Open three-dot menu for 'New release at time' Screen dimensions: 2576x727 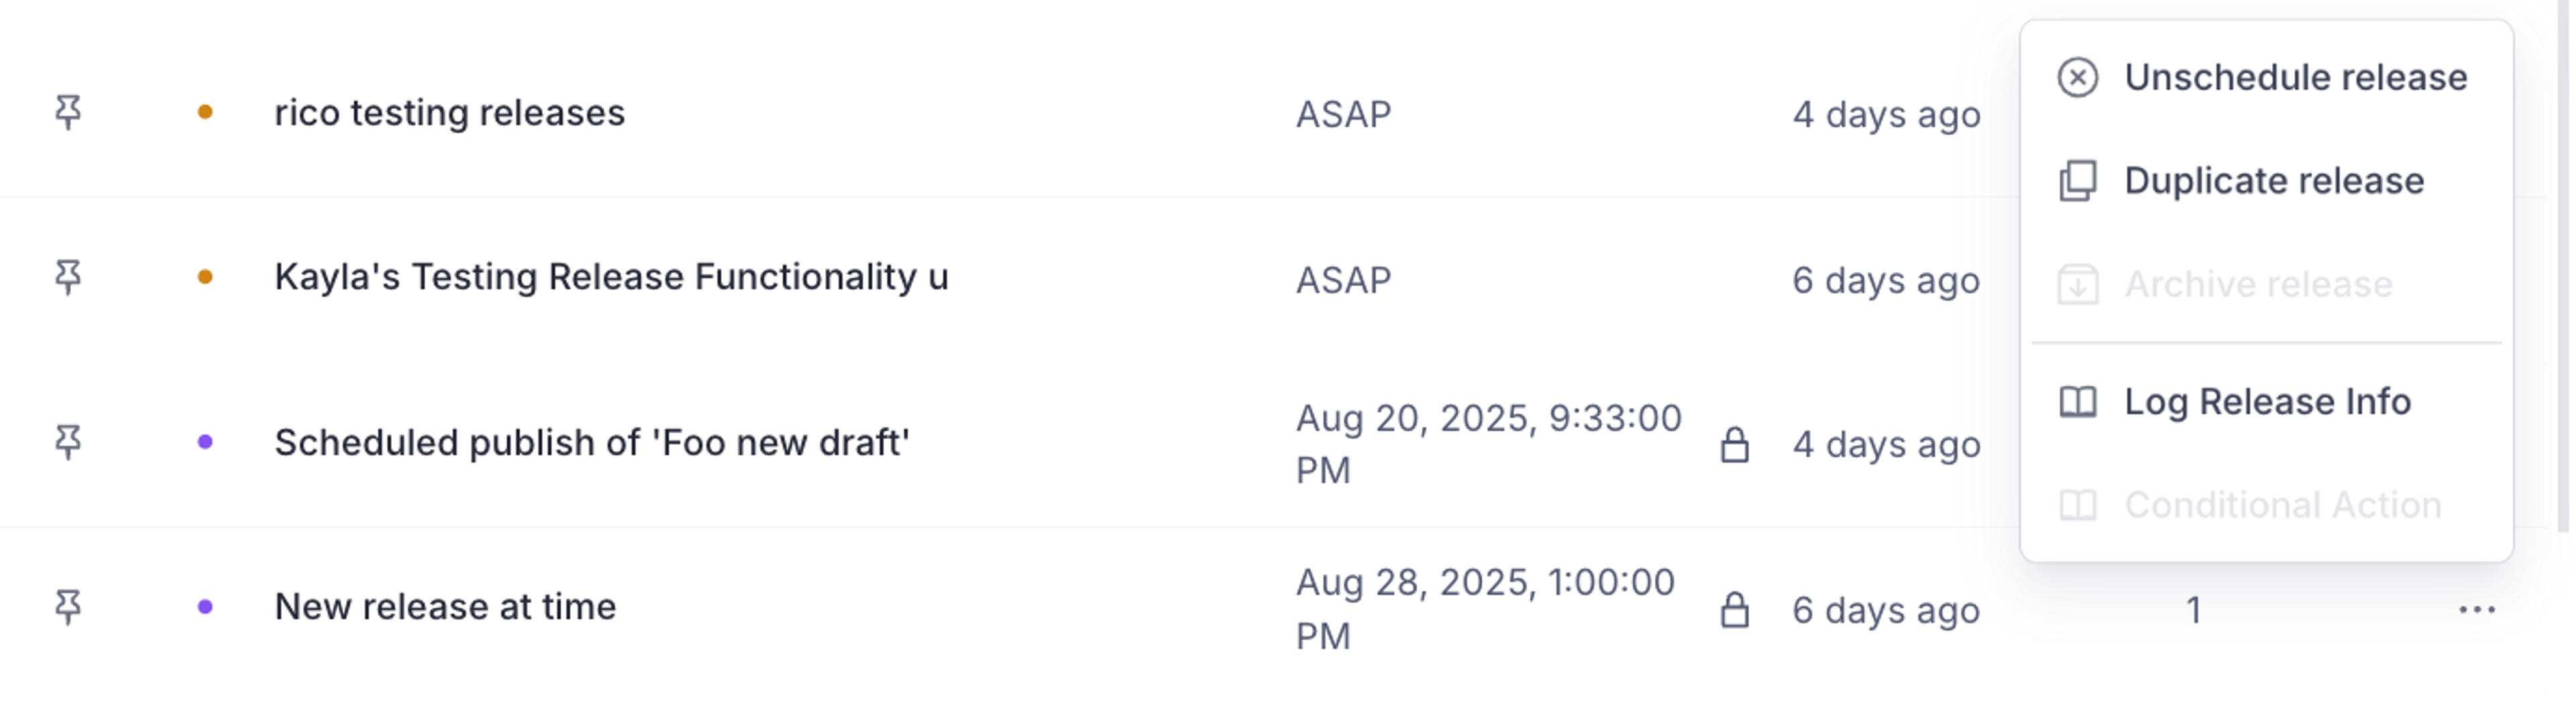click(x=2476, y=610)
